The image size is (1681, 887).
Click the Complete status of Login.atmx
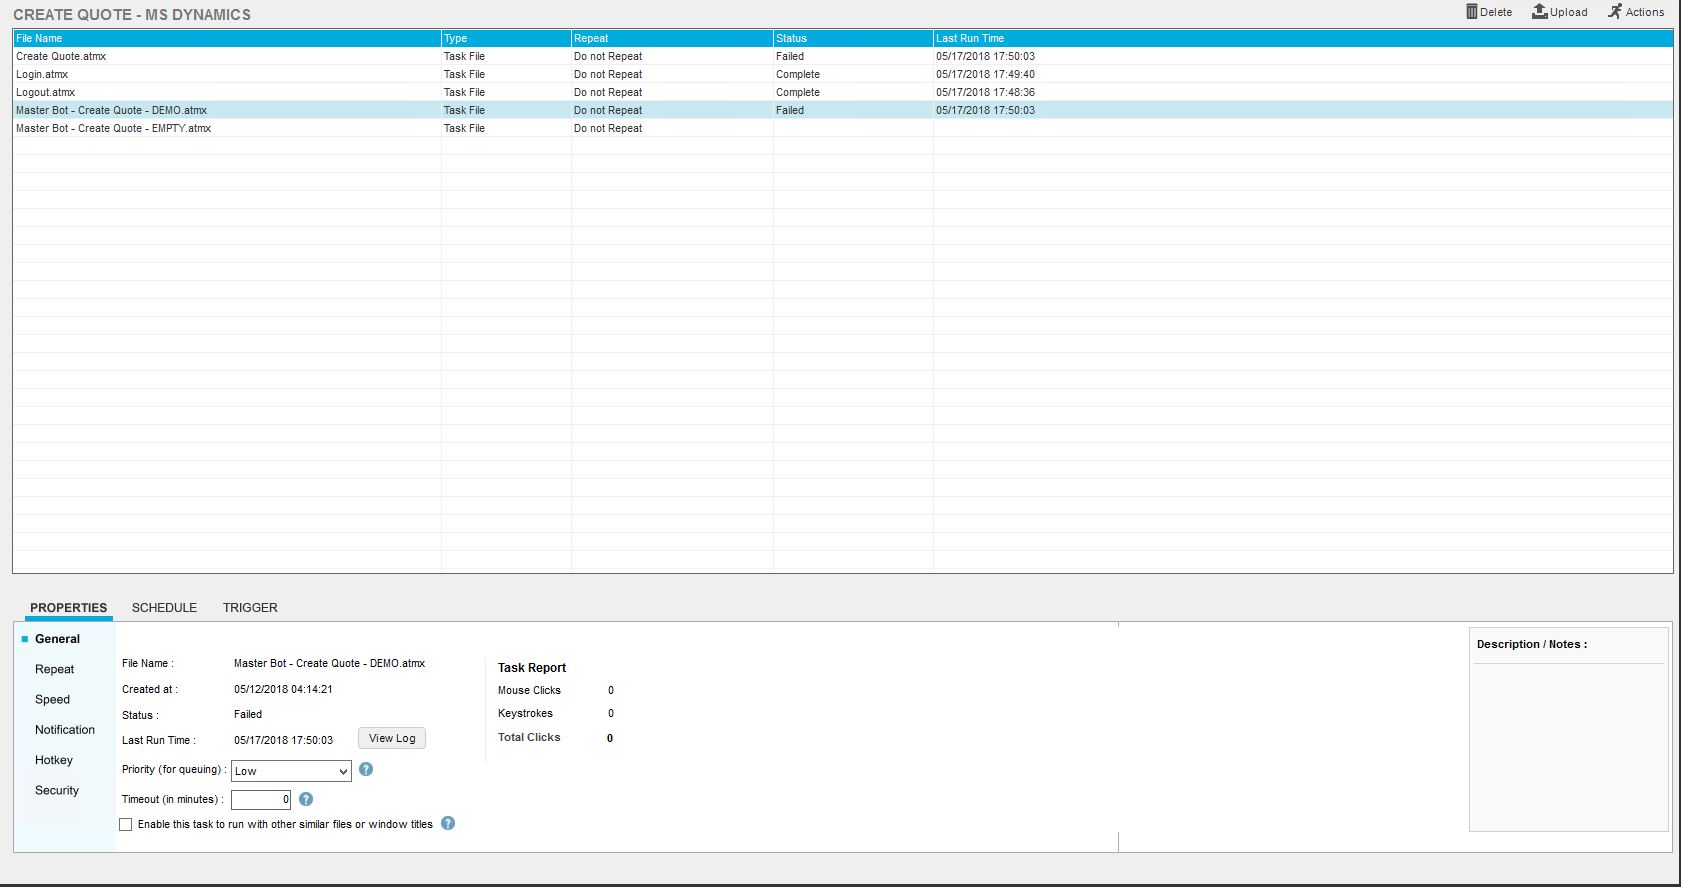click(798, 74)
